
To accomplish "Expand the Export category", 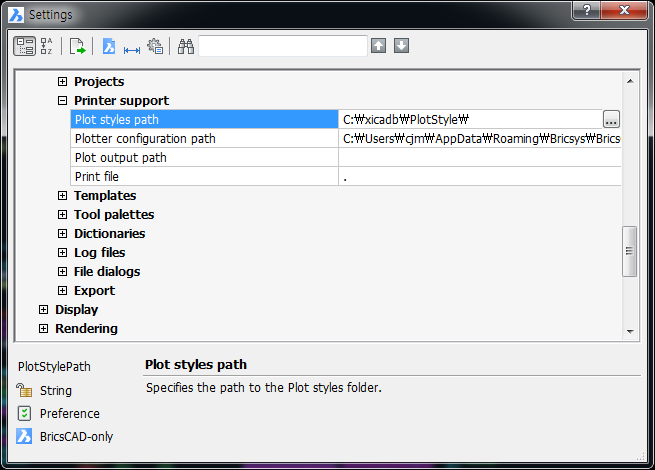I will 62,290.
